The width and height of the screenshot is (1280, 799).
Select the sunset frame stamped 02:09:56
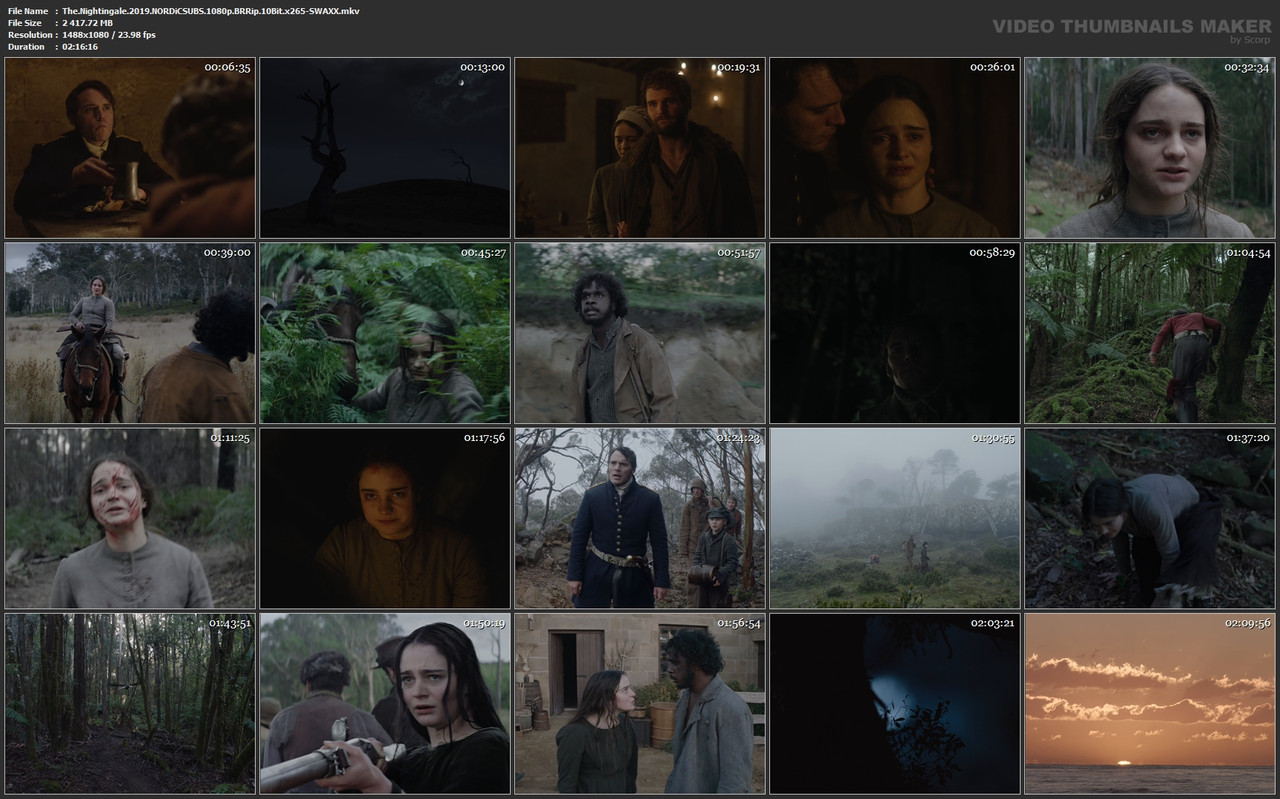[1150, 704]
